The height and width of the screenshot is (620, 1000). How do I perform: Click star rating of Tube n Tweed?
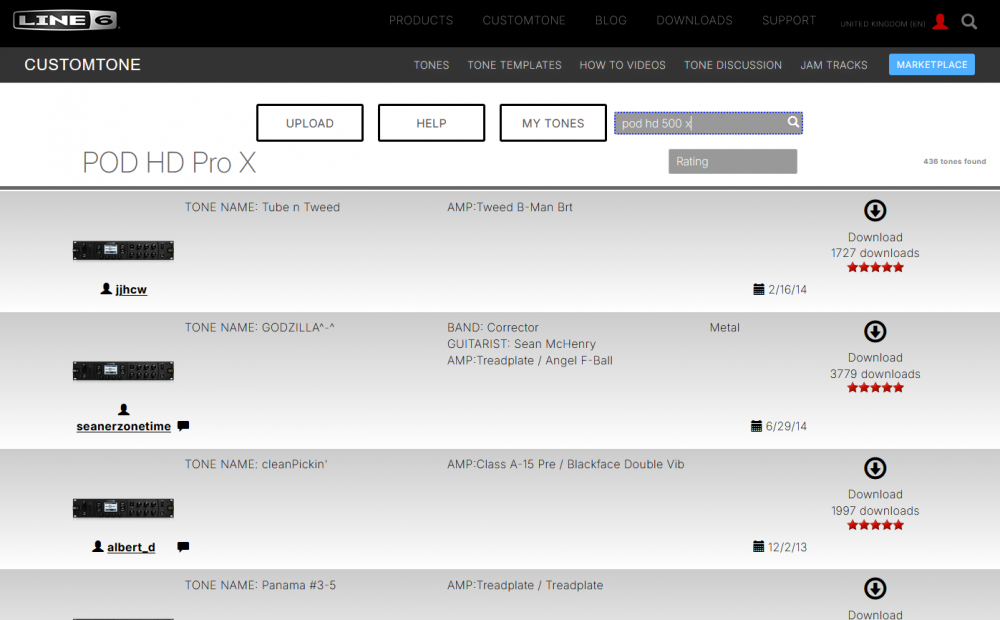pos(875,267)
